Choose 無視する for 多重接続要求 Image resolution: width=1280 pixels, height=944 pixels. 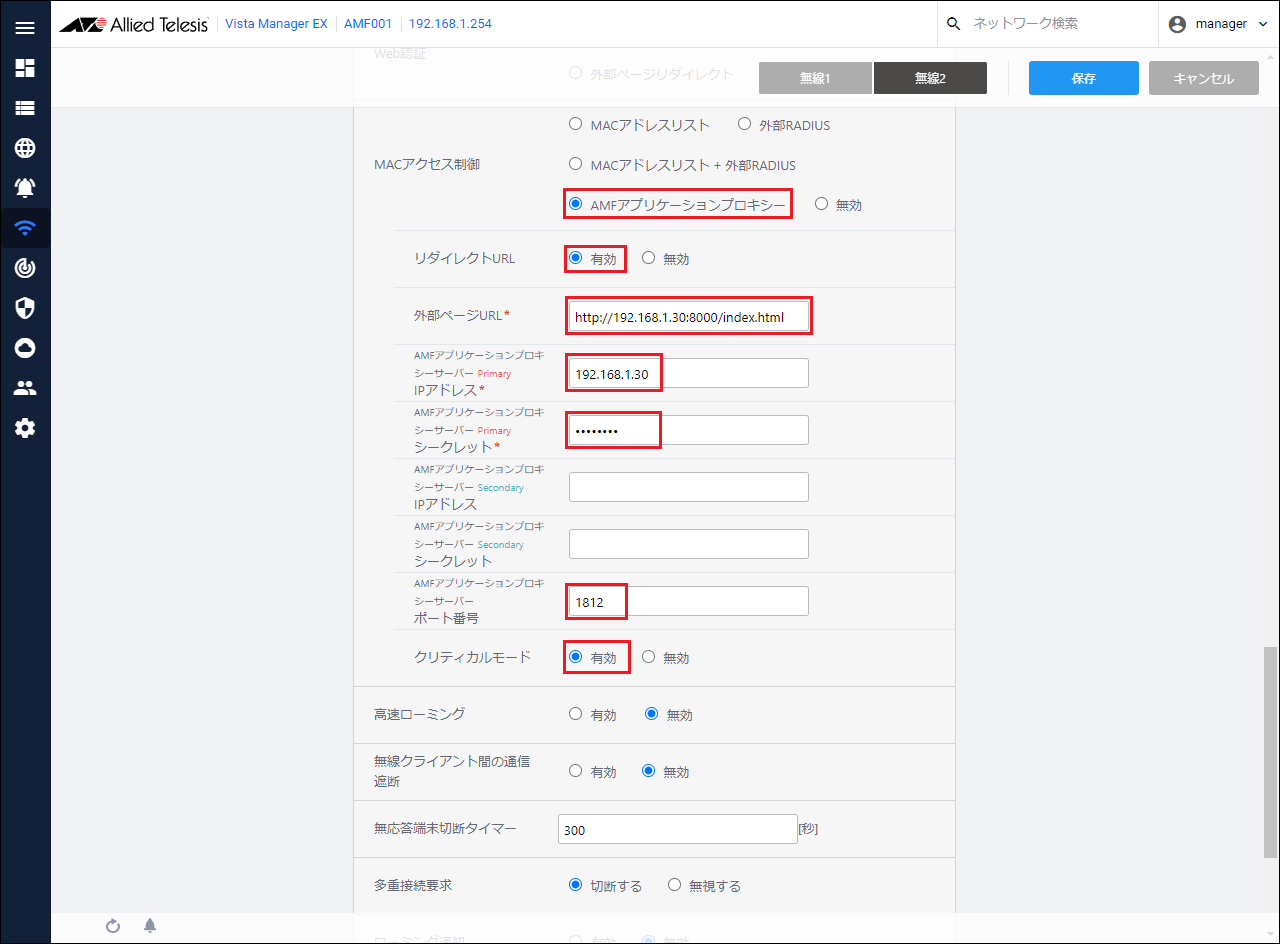coord(674,885)
